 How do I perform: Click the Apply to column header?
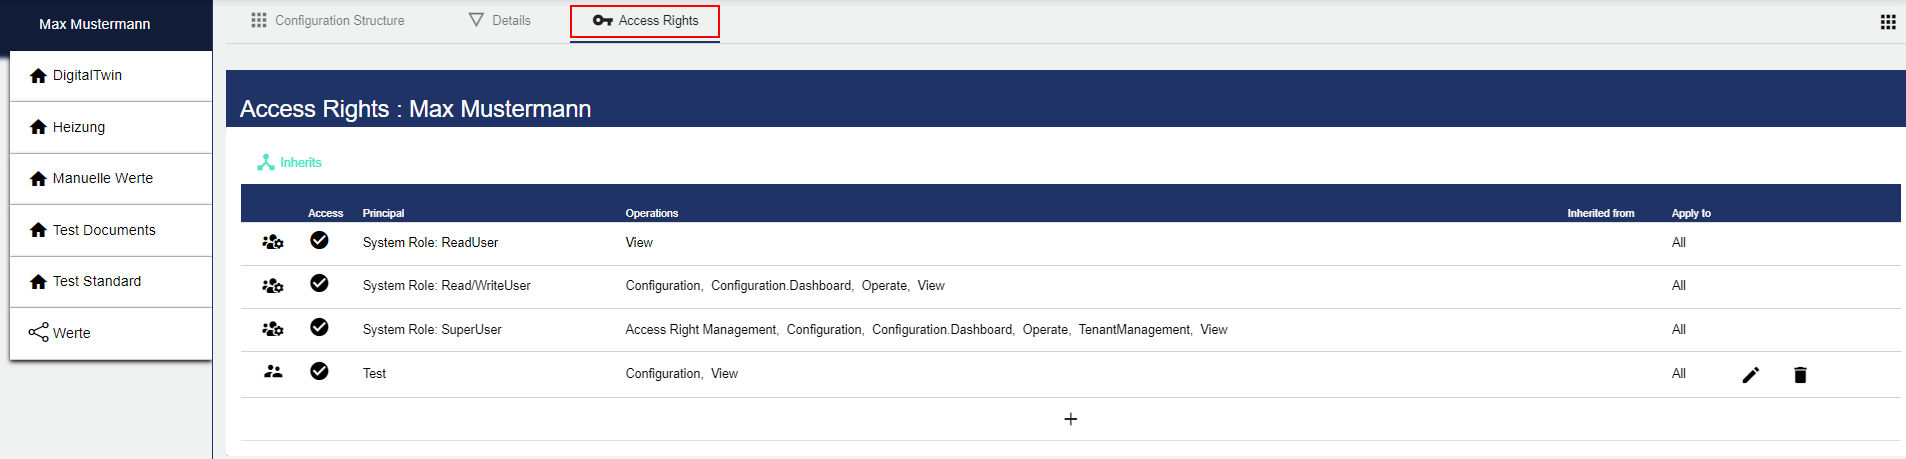(1691, 213)
